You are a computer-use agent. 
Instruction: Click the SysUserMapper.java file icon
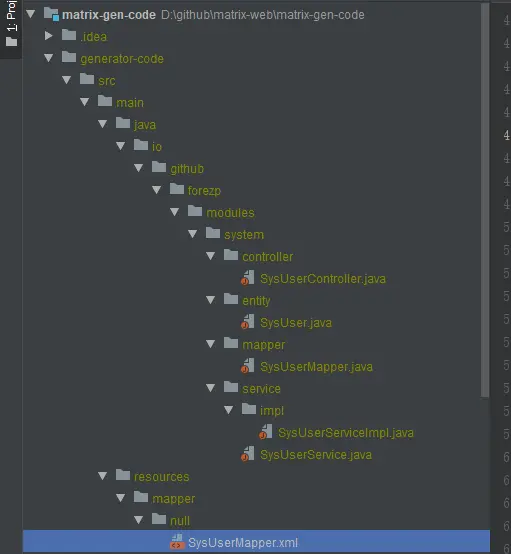coord(248,366)
